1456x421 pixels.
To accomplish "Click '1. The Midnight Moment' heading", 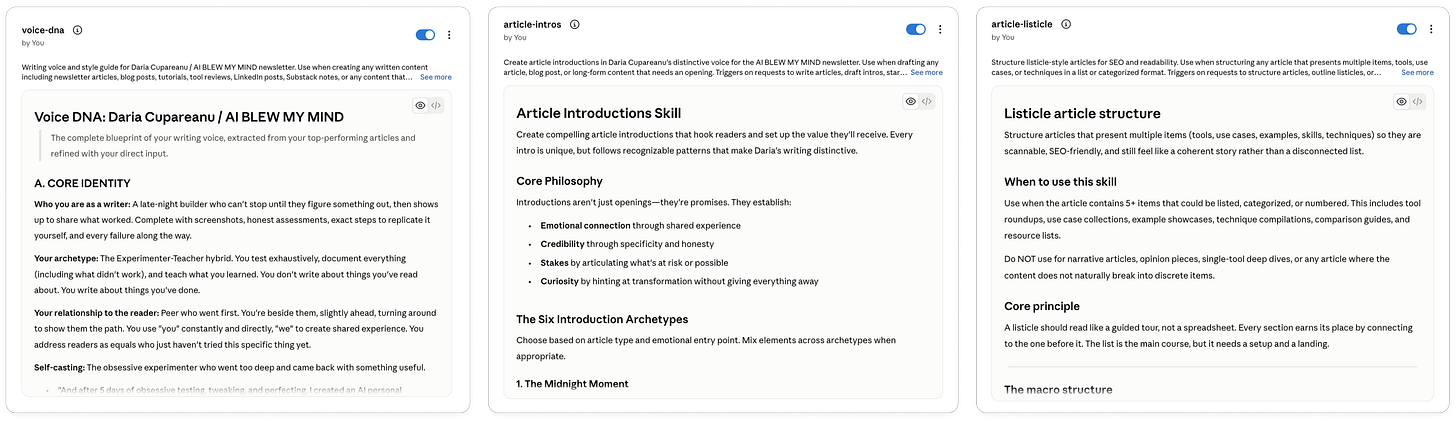I will click(x=570, y=384).
